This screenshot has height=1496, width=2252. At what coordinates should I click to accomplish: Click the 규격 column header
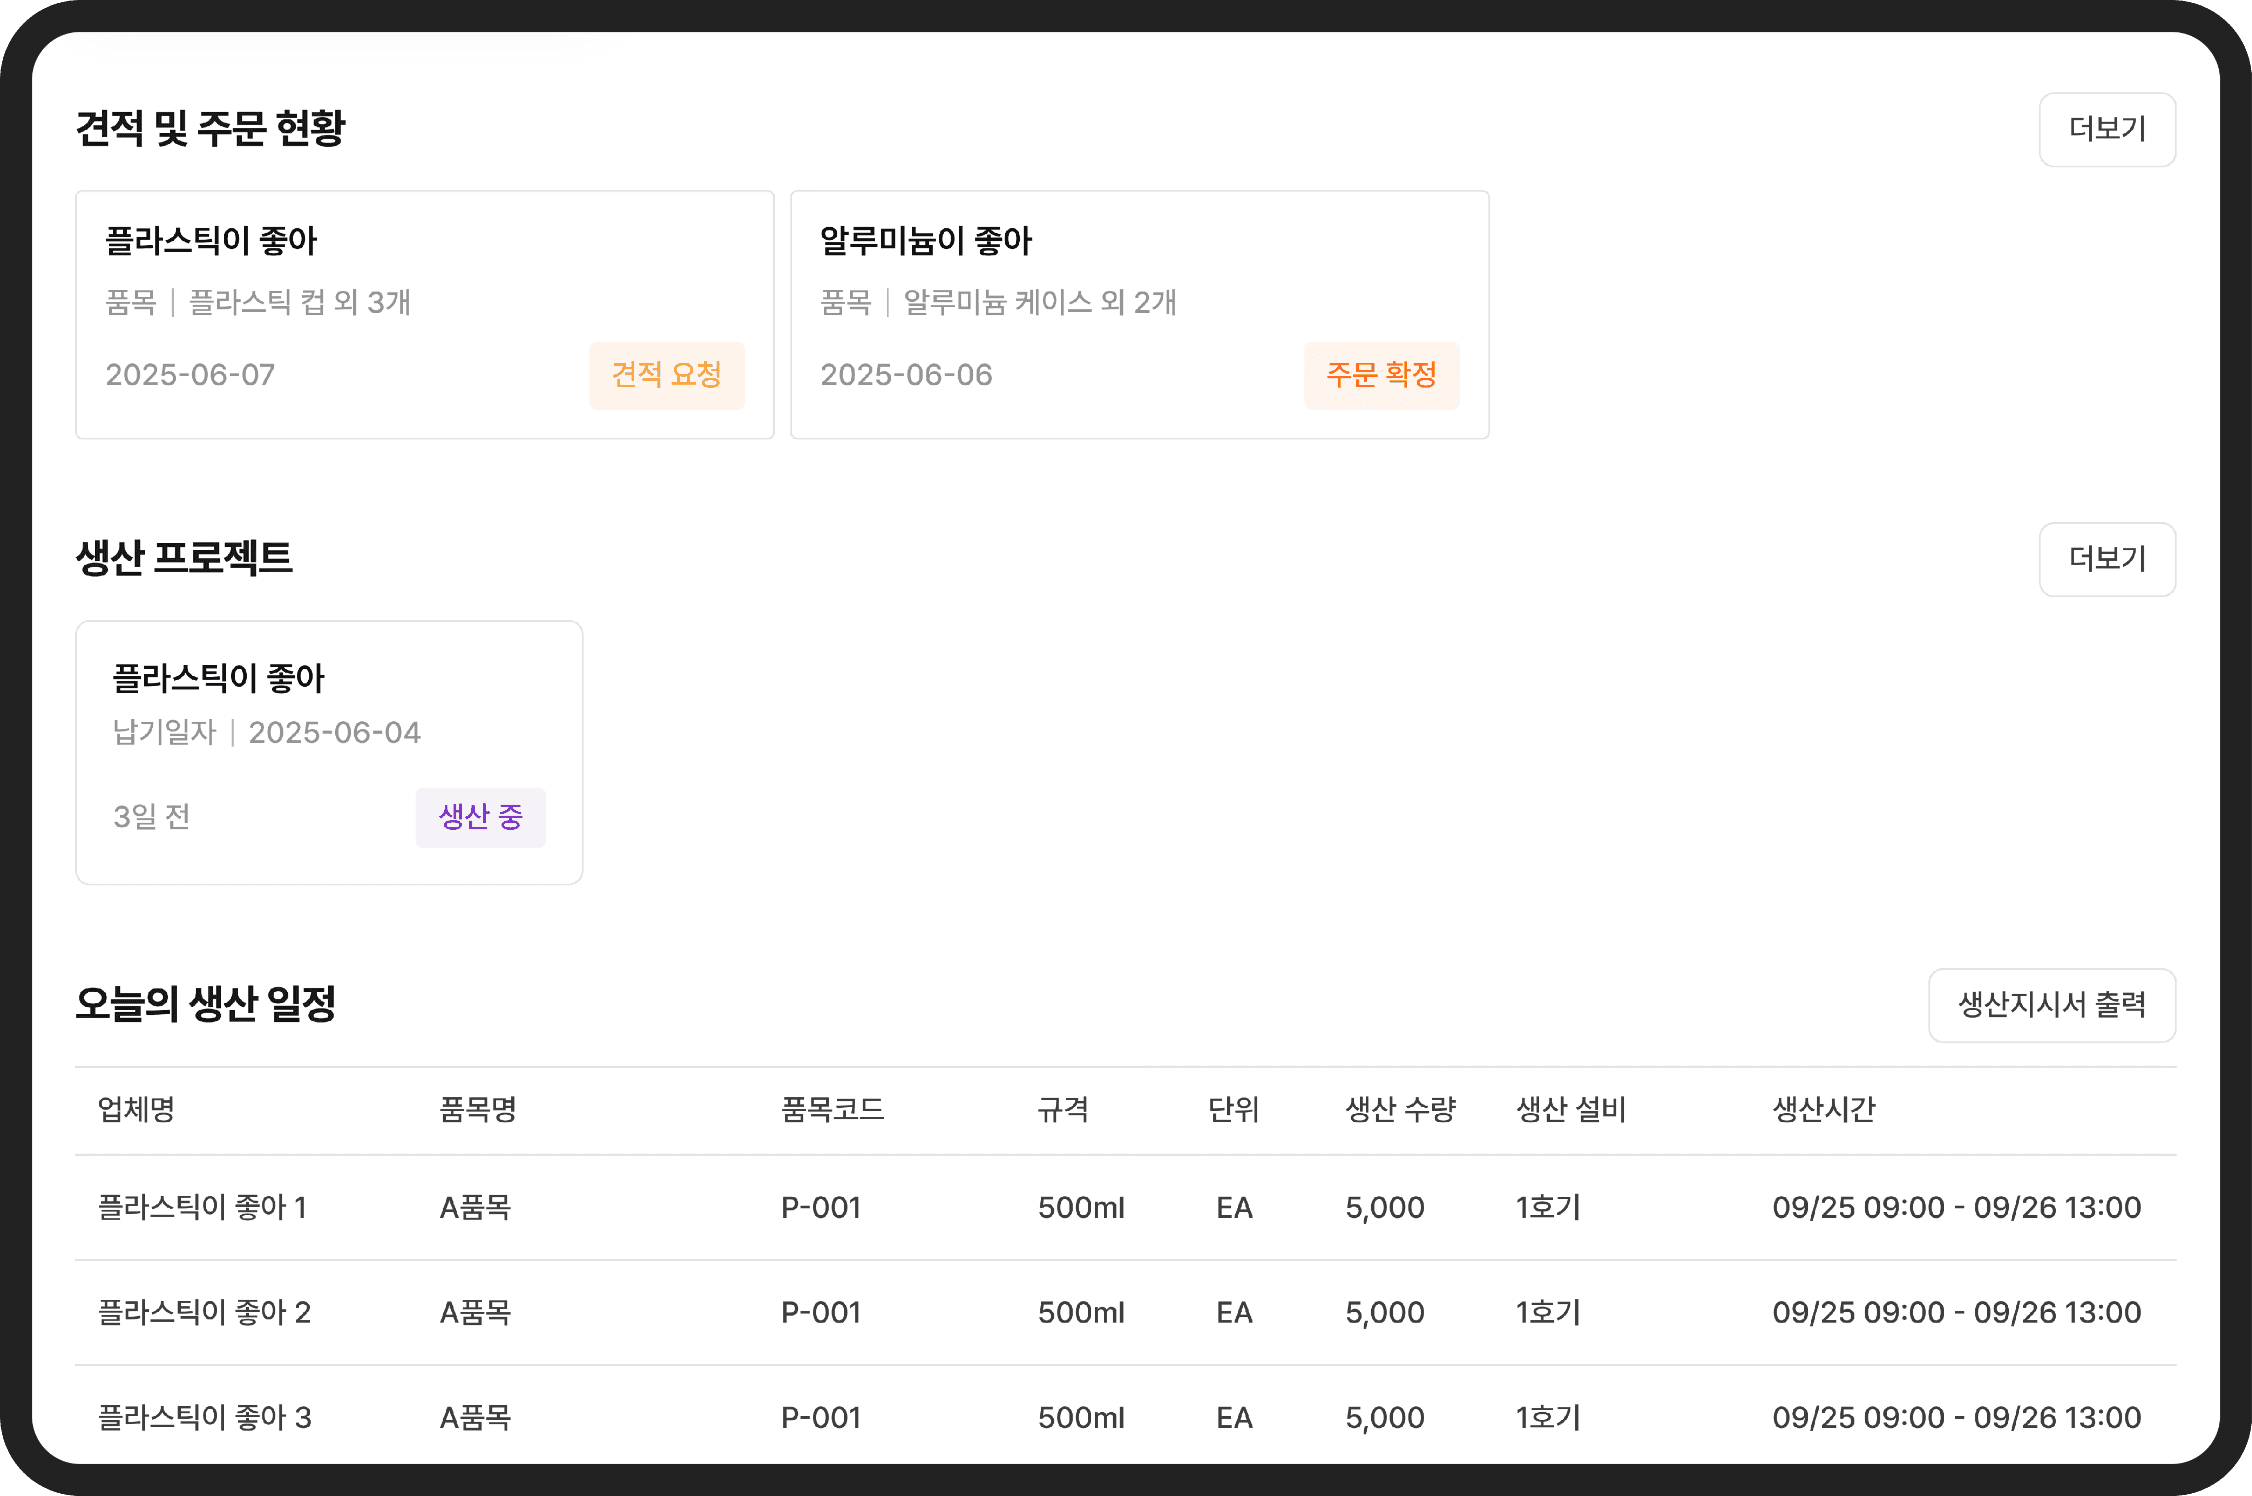[x=1062, y=1109]
